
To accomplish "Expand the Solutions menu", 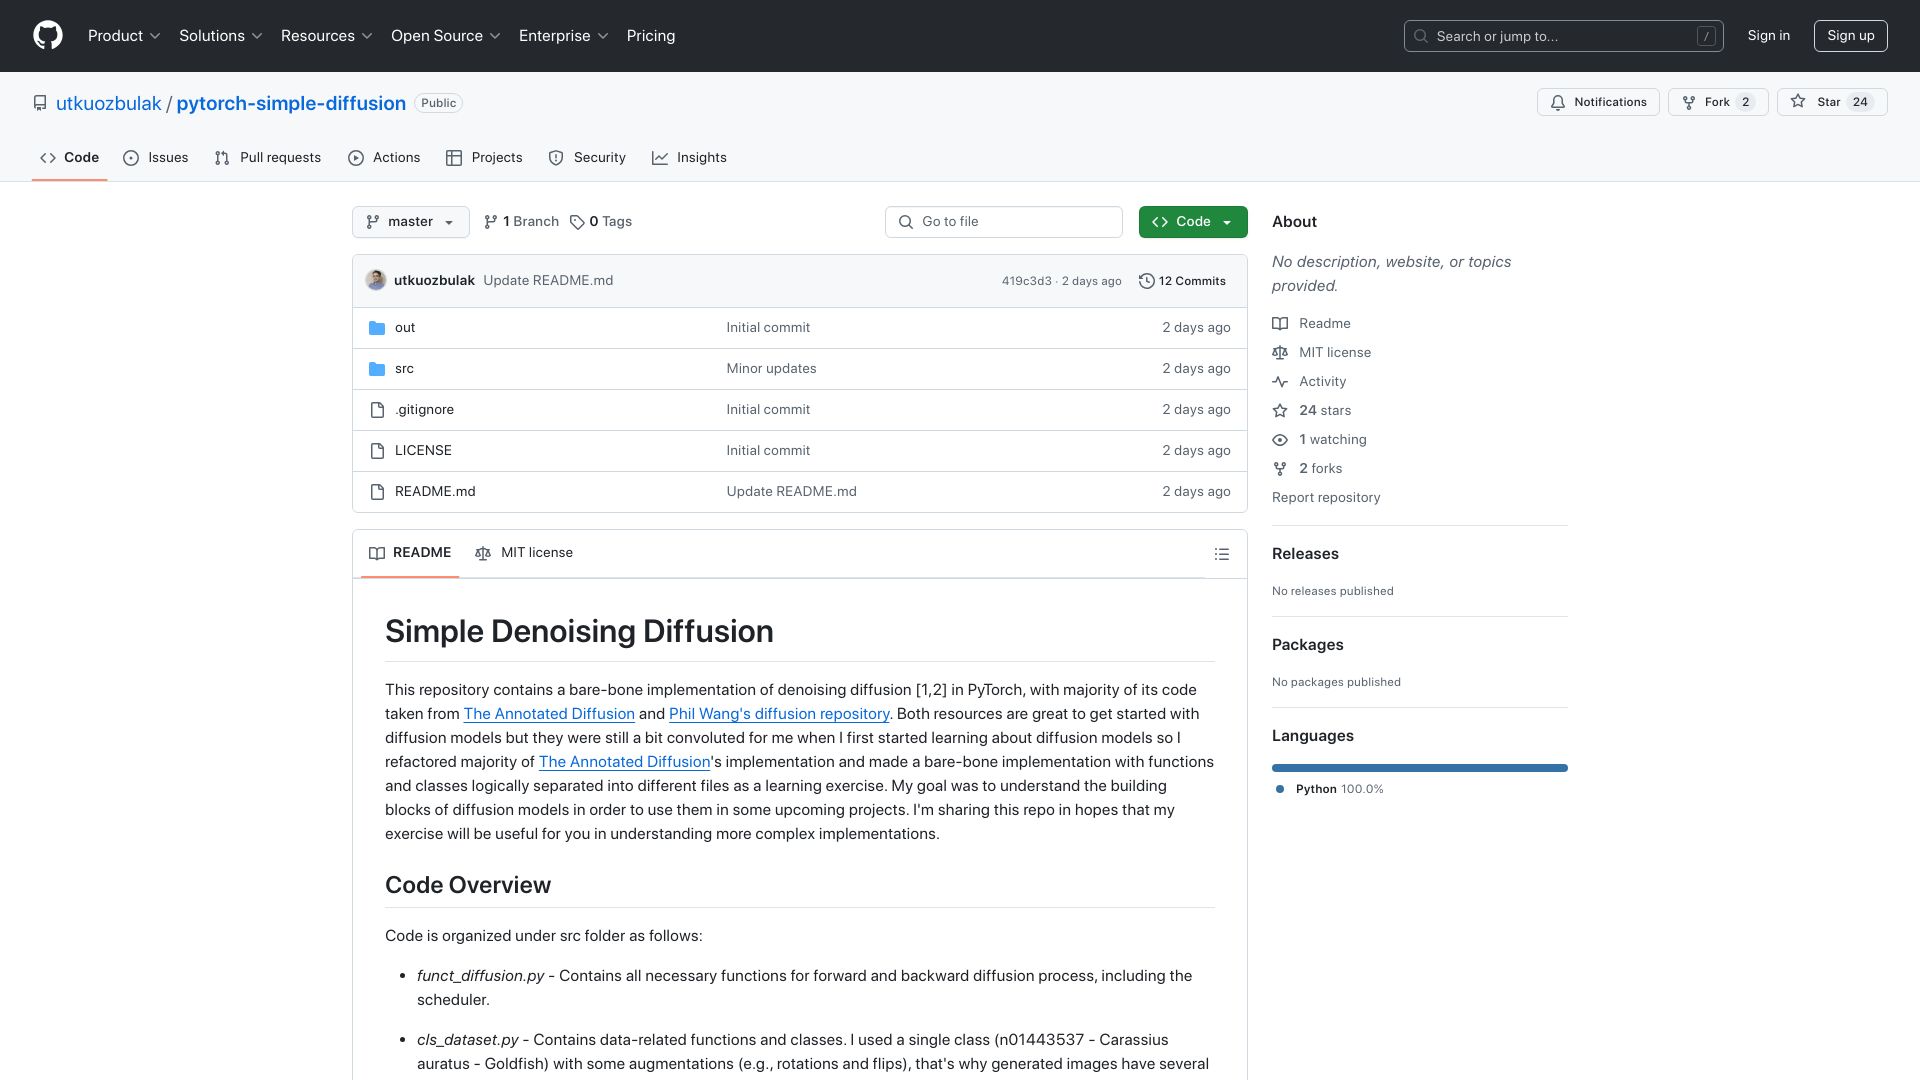I will (x=221, y=36).
